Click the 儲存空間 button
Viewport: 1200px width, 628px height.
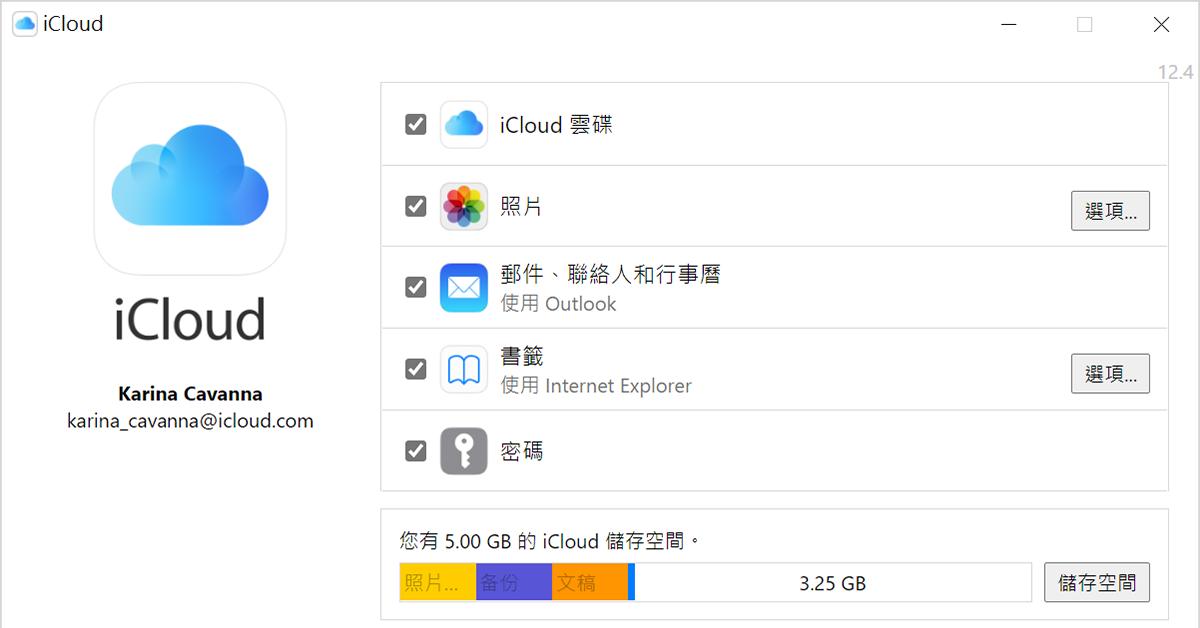(x=1096, y=583)
